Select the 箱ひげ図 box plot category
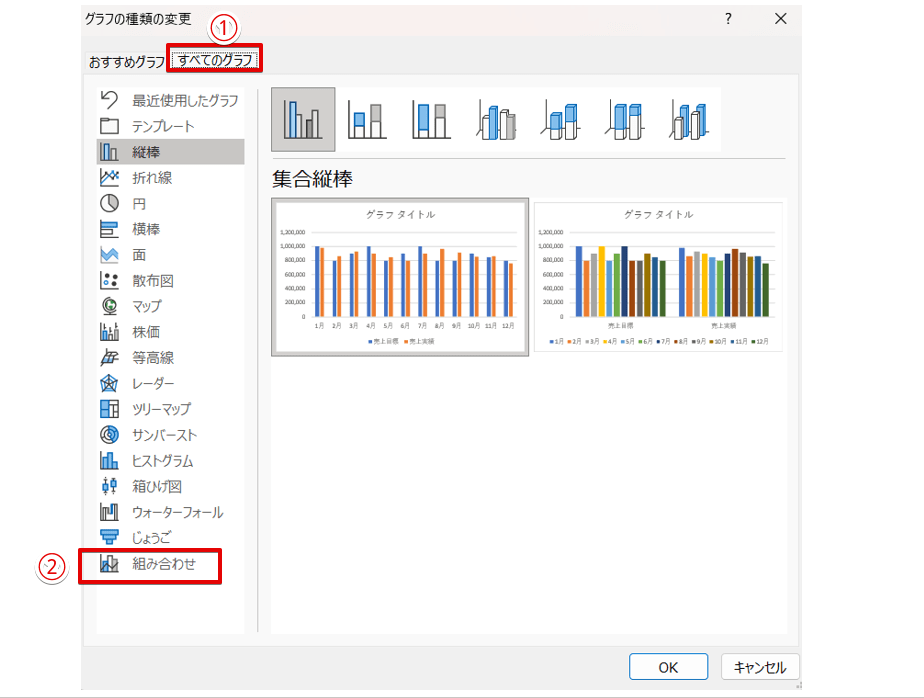The height and width of the screenshot is (698, 924). [x=156, y=487]
